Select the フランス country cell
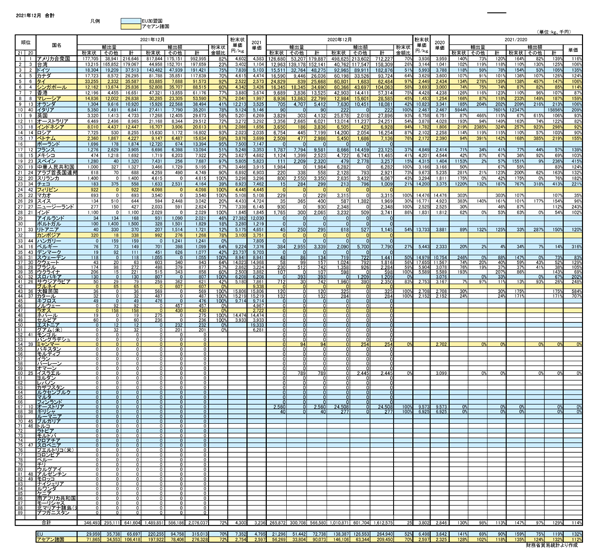 click(57, 150)
